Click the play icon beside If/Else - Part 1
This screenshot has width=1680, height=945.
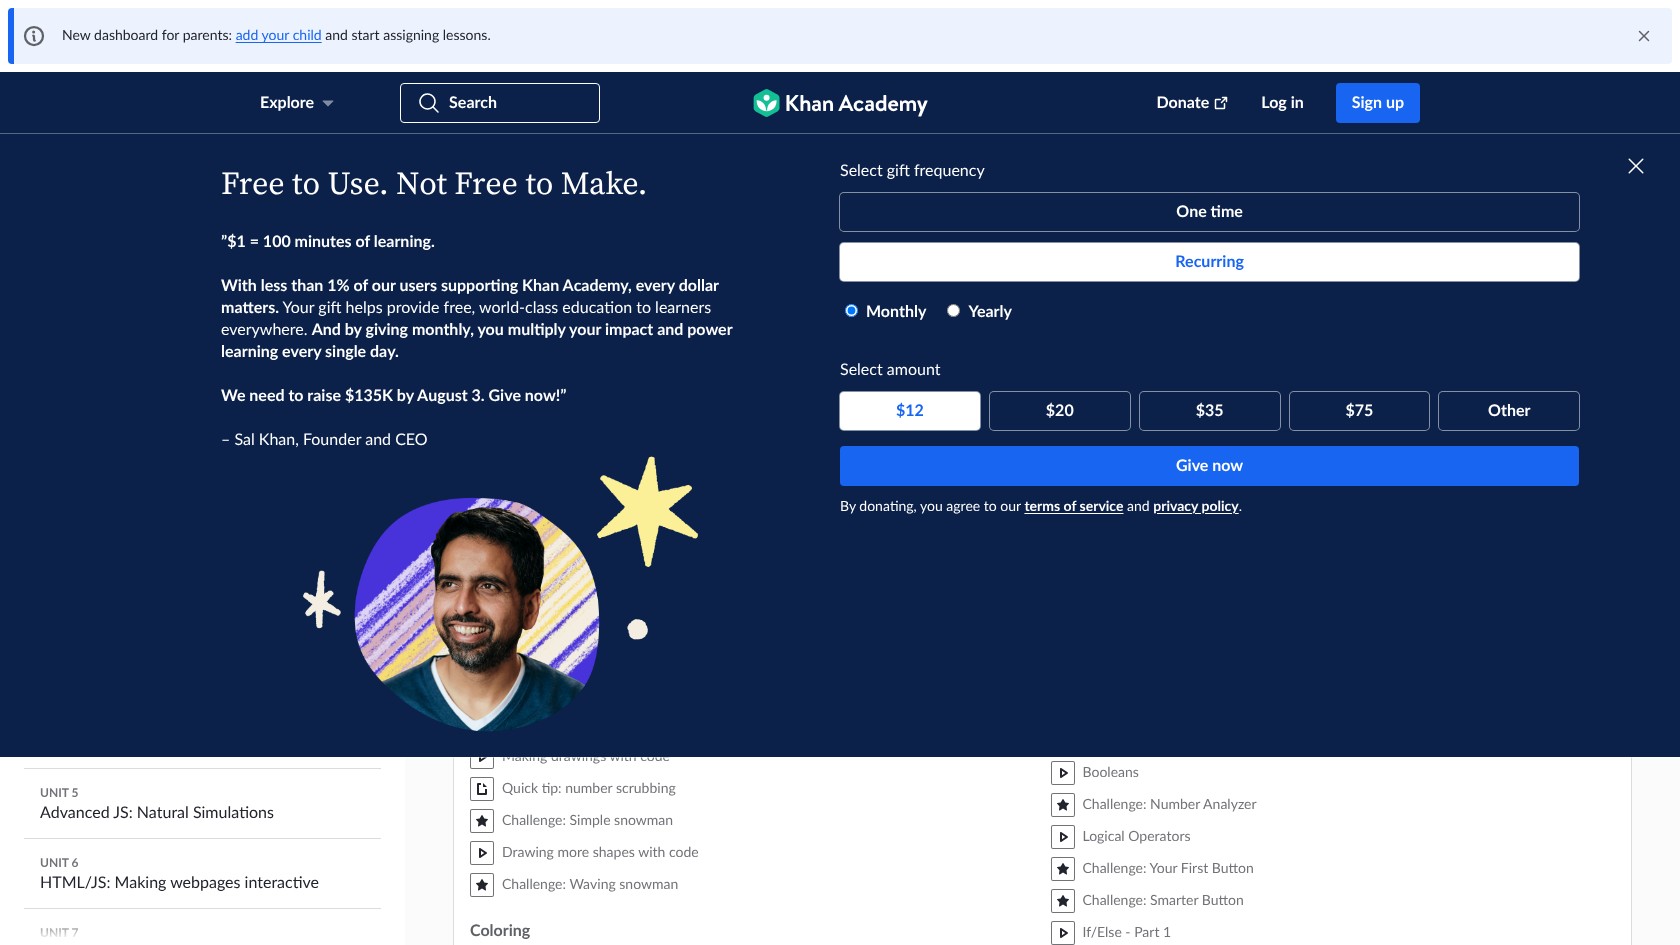tap(1063, 933)
